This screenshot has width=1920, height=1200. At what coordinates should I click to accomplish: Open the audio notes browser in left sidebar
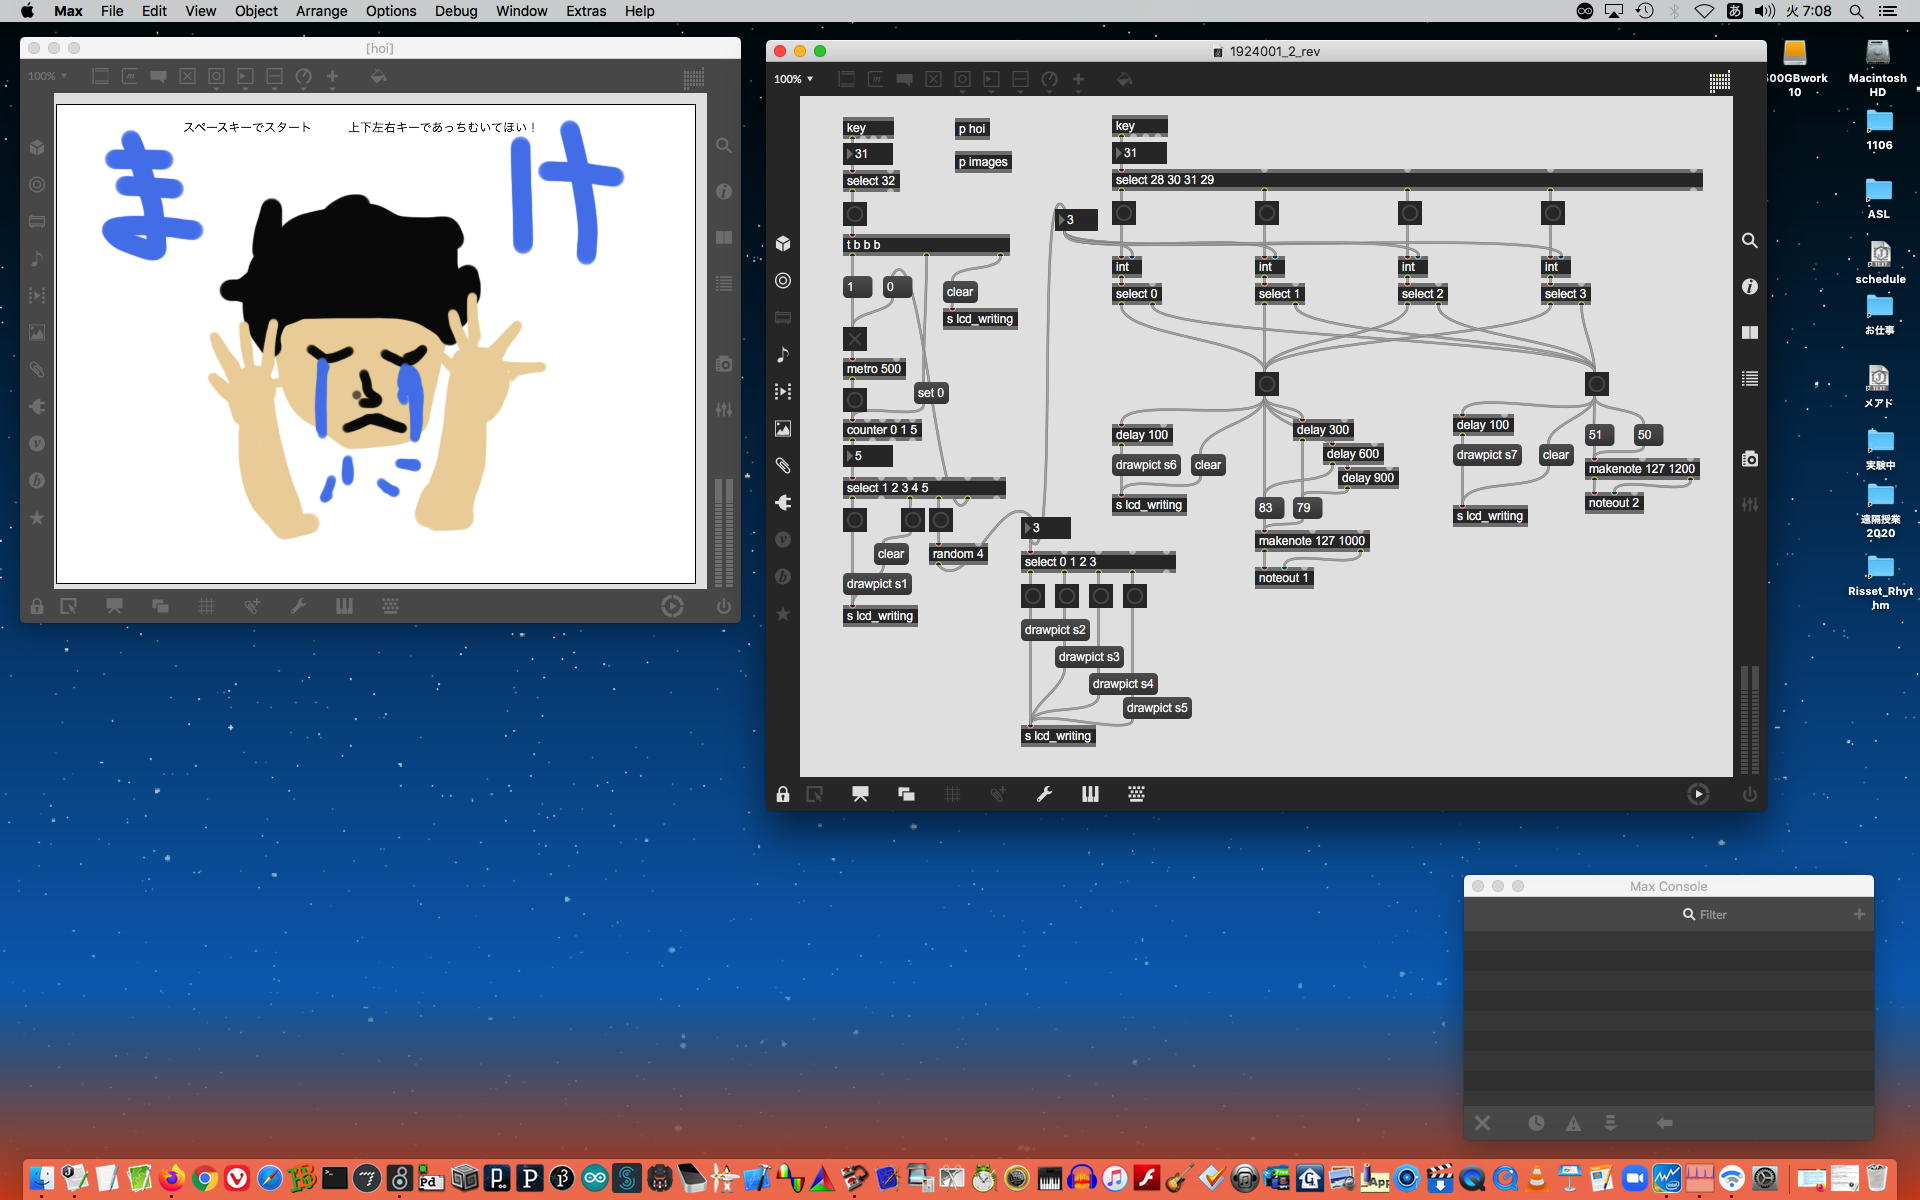(x=783, y=355)
